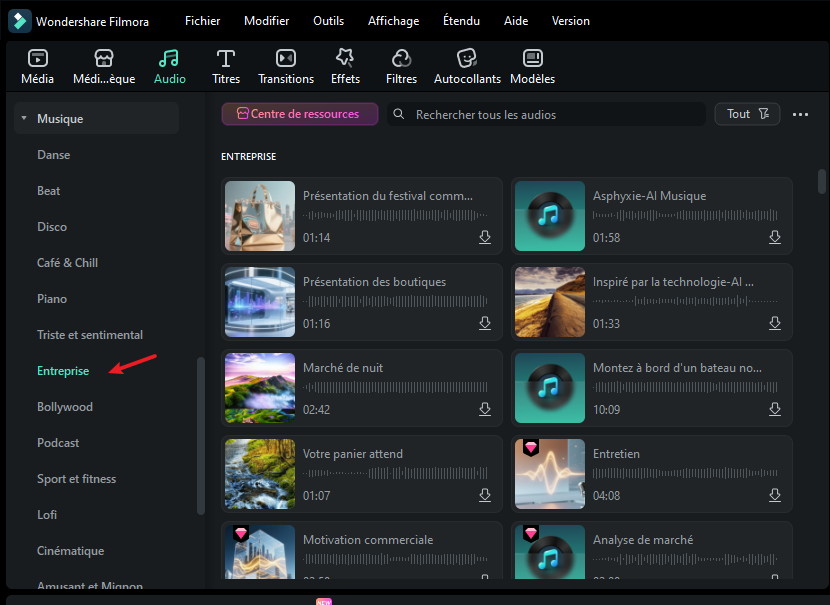
Task: Open the Outils menu
Action: tap(328, 21)
